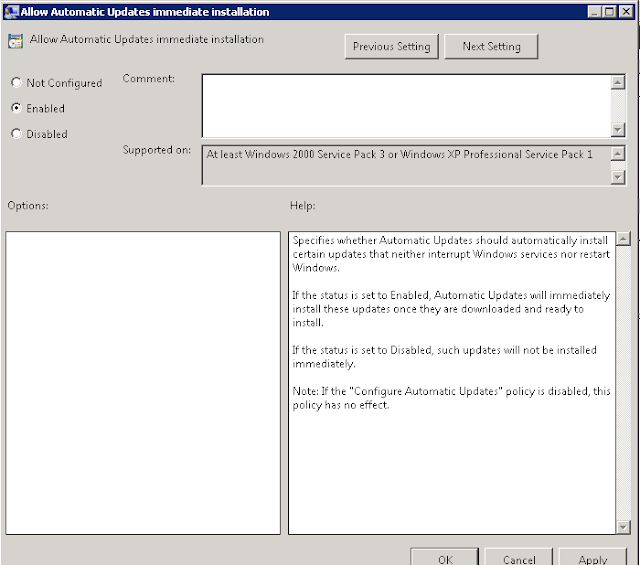Click the policy setting icon beside heading
Screen dimensions: 640x565
(x=16, y=41)
